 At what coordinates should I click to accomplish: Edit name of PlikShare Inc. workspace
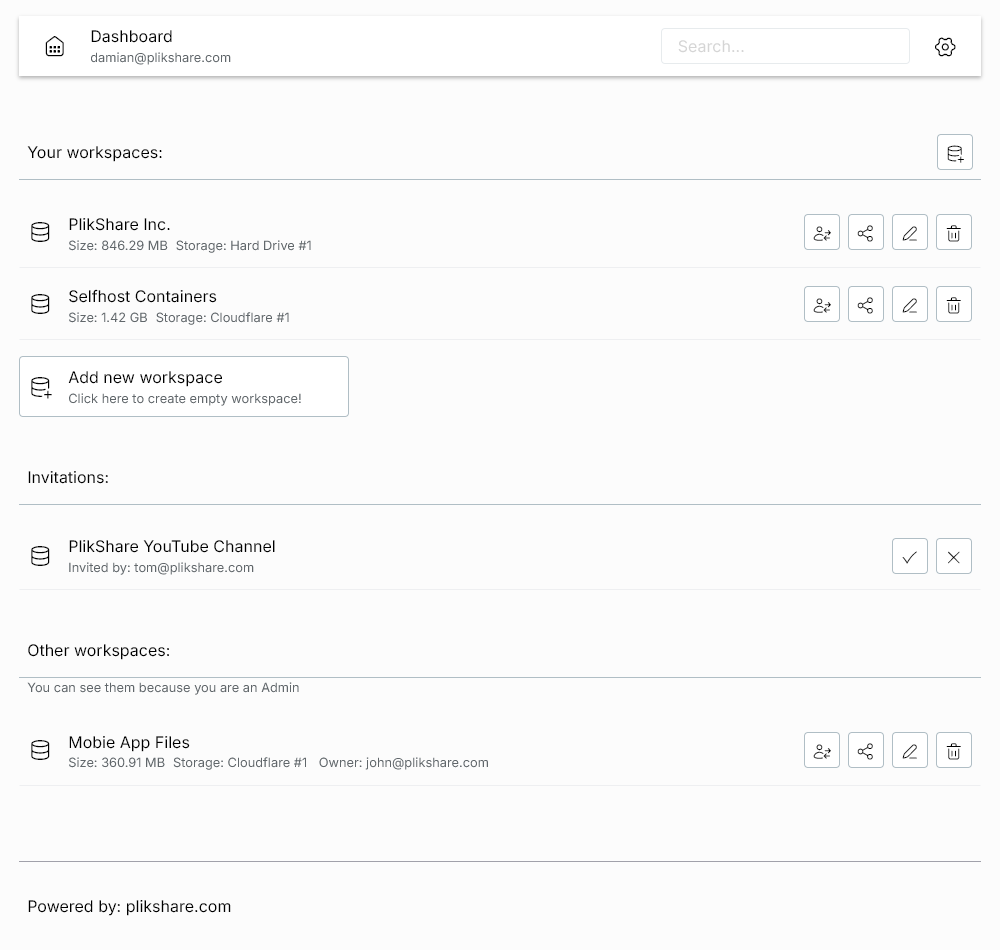point(909,232)
